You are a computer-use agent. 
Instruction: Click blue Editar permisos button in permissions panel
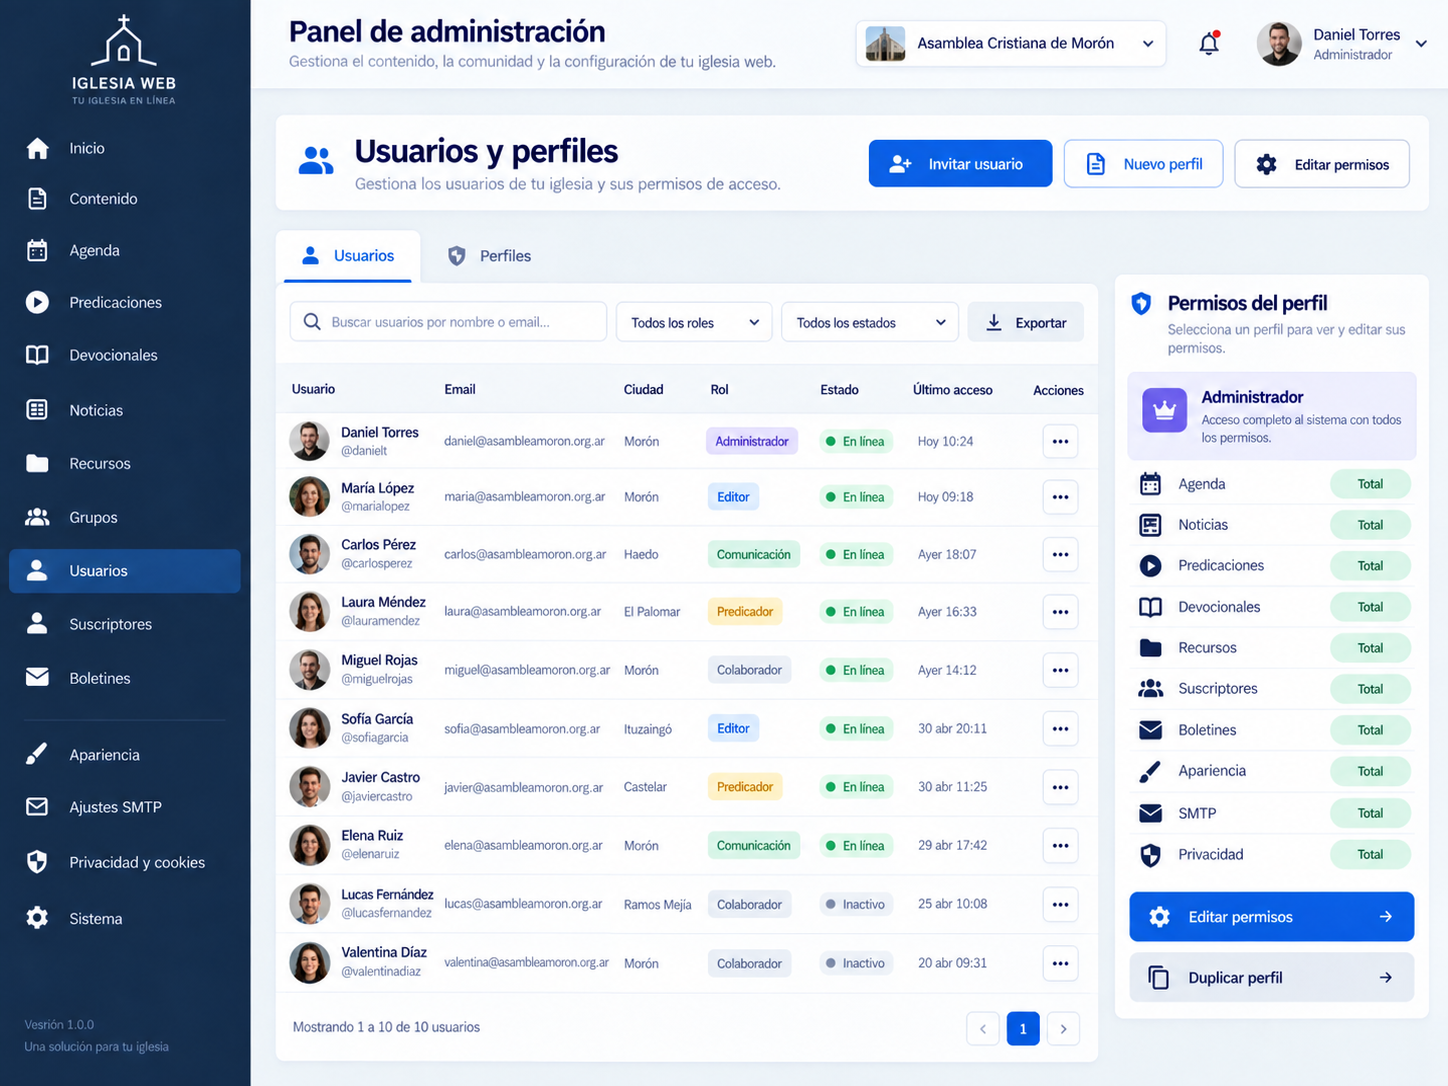pyautogui.click(x=1271, y=917)
